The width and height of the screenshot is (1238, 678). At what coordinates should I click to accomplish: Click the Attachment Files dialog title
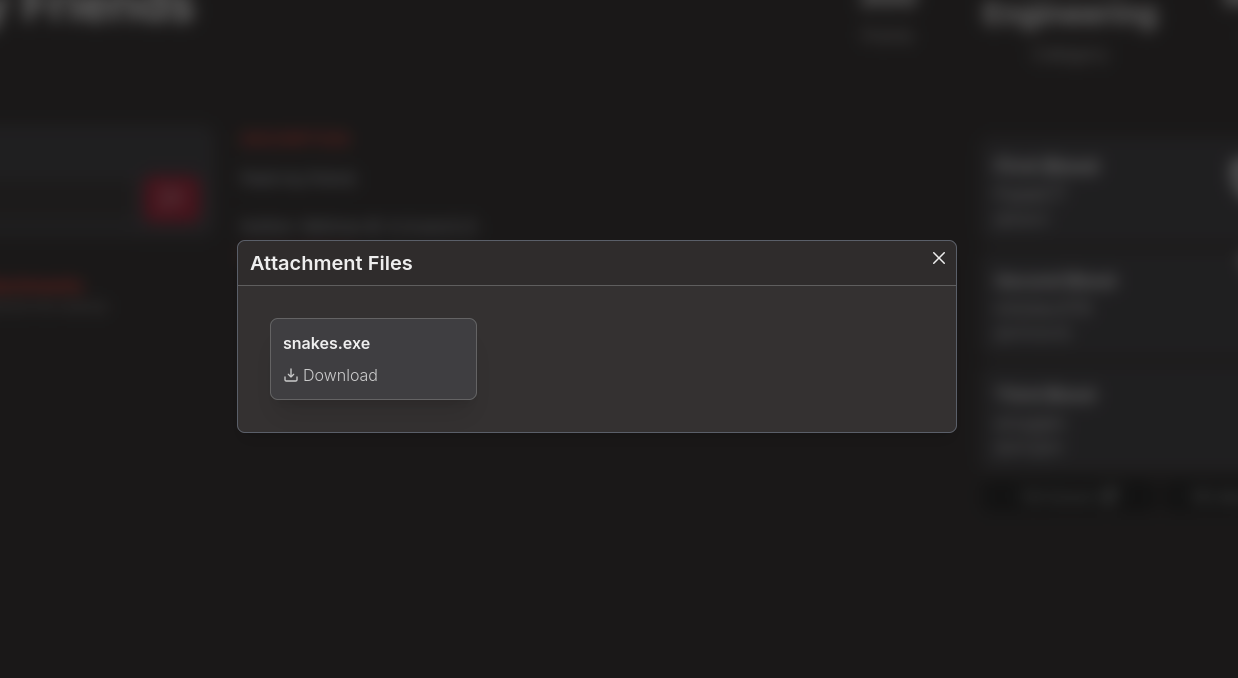(x=331, y=263)
